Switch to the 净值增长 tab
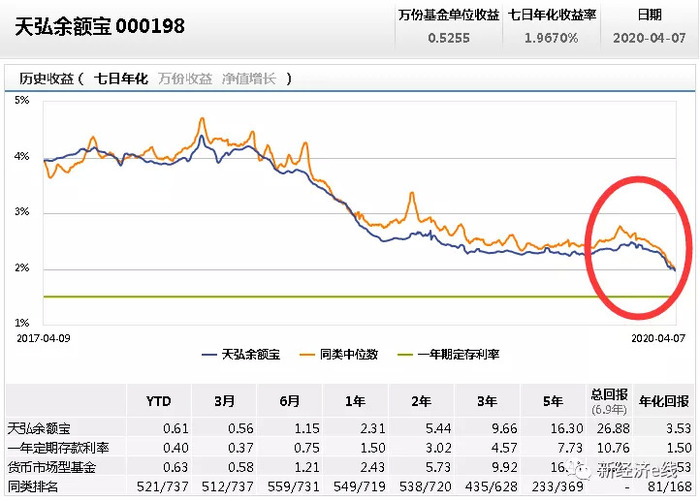The width and height of the screenshot is (700, 501). click(249, 79)
